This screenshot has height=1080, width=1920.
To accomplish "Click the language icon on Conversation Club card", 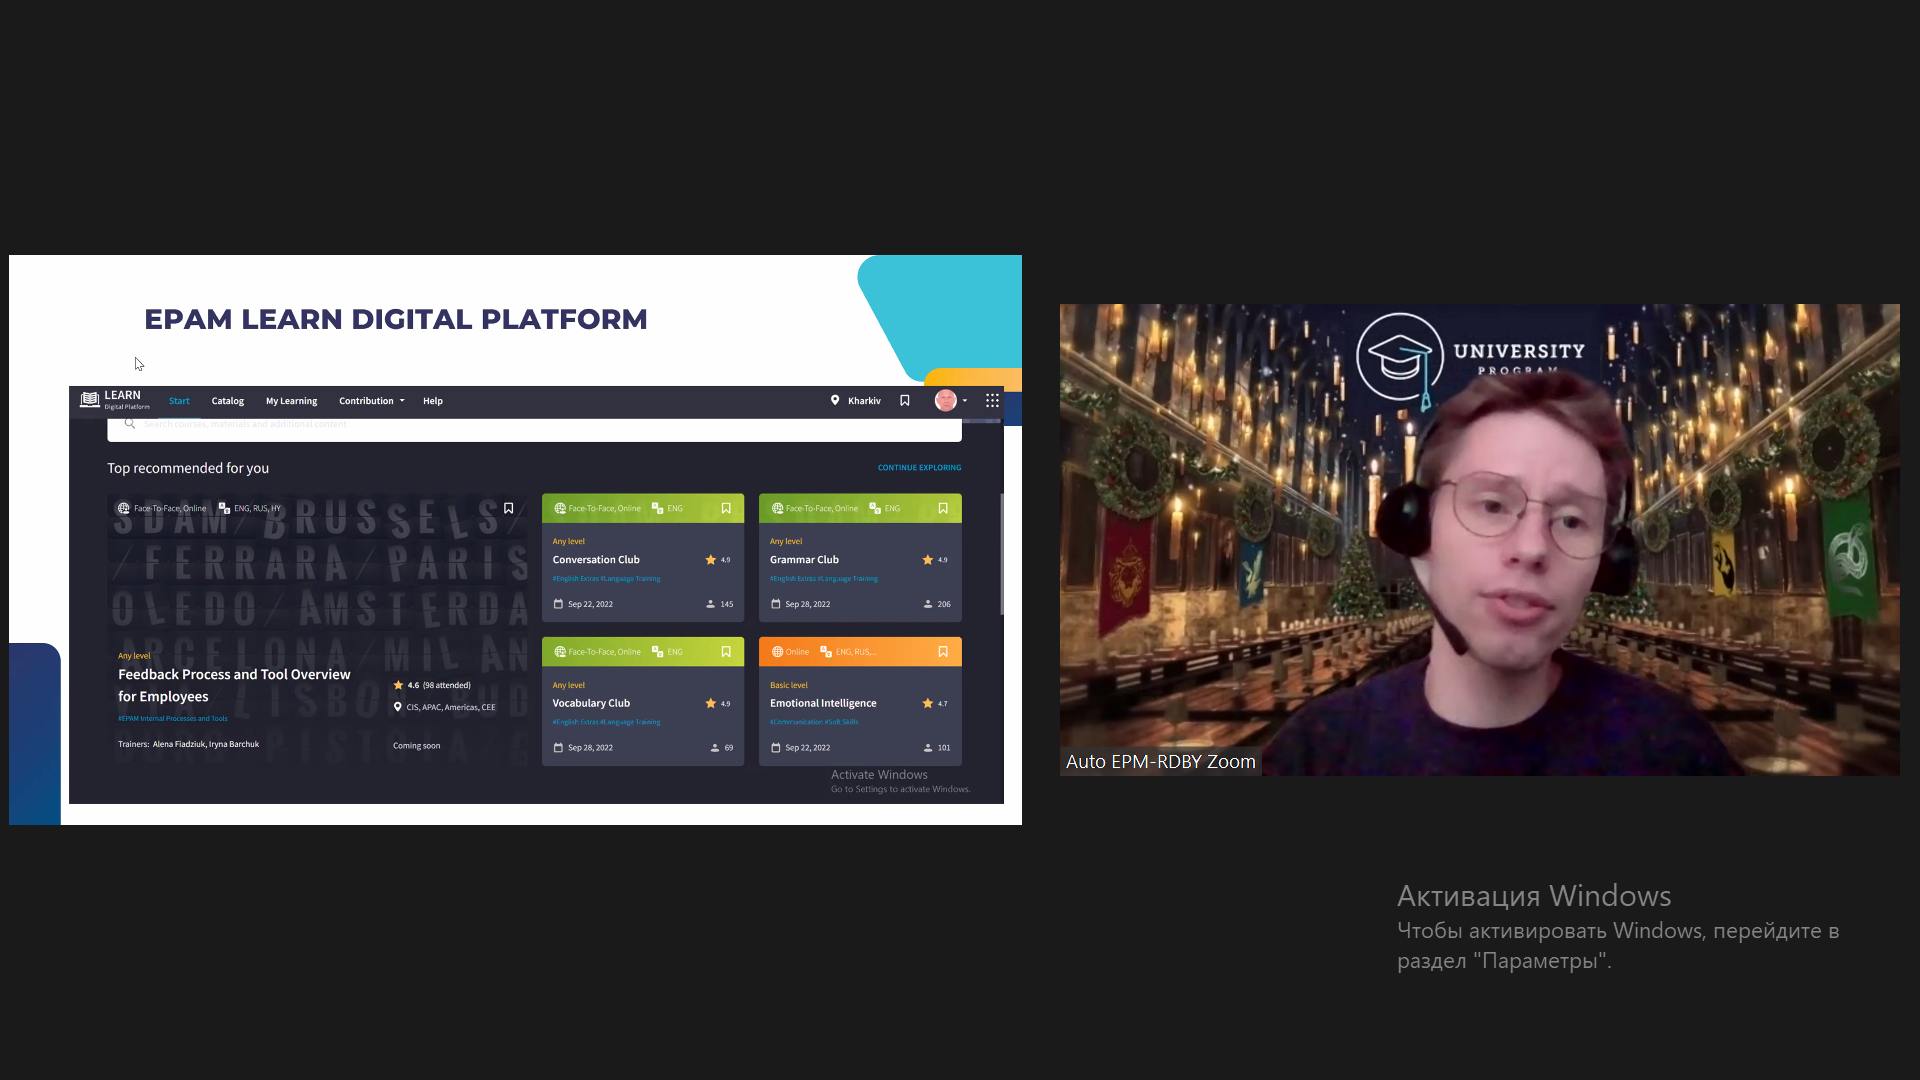I will tap(658, 508).
